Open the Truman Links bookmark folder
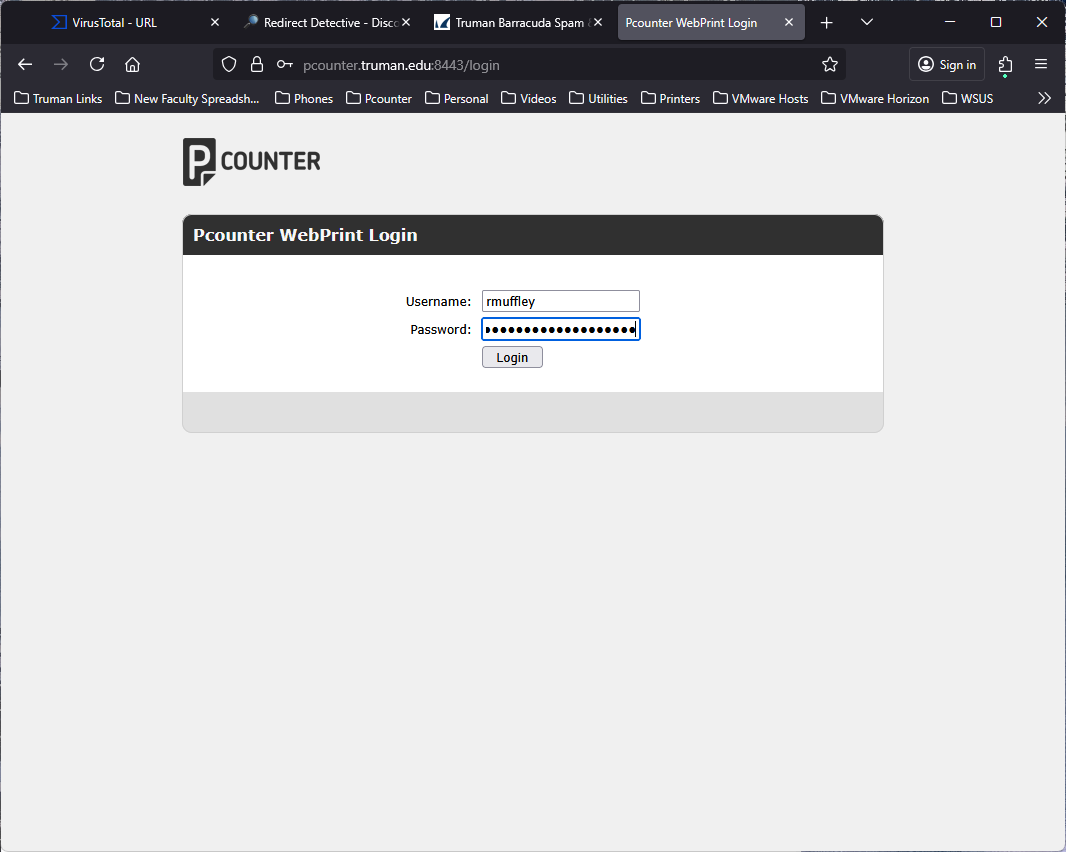 (58, 99)
